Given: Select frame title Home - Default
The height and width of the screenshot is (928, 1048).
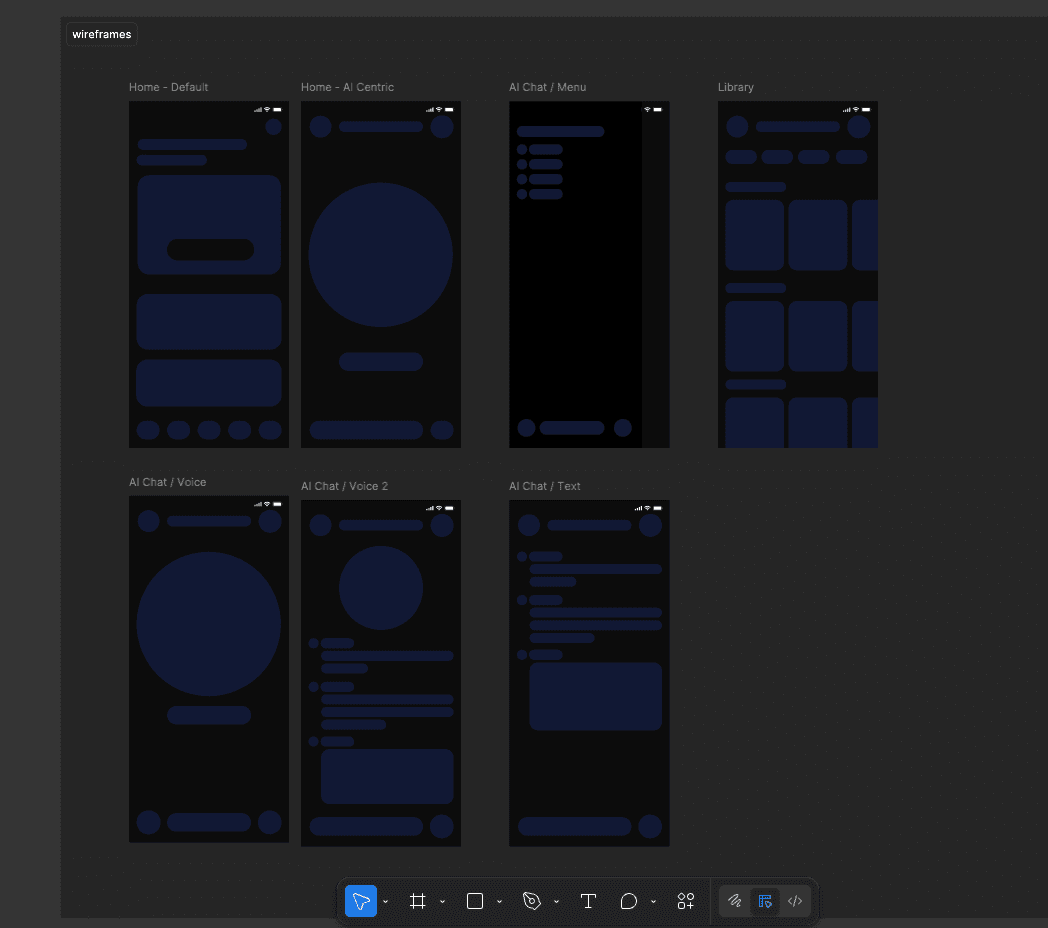Looking at the screenshot, I should pos(168,87).
